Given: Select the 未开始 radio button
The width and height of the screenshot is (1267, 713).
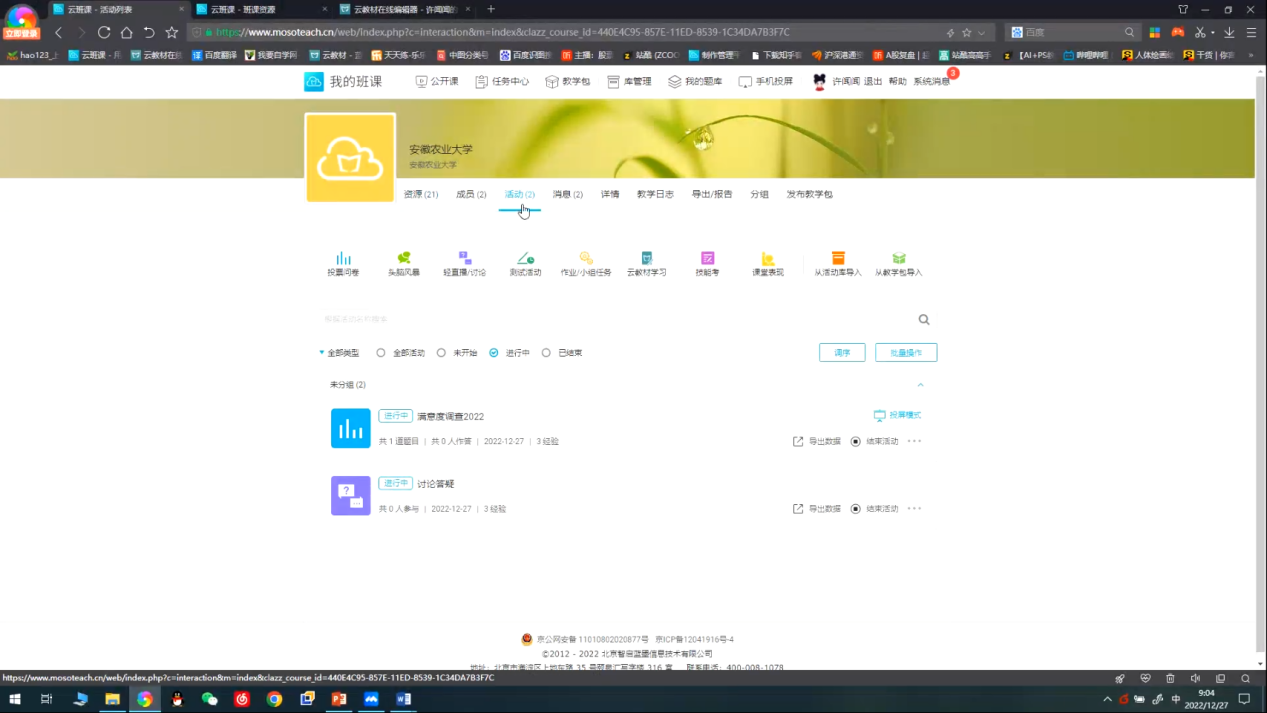Looking at the screenshot, I should (441, 353).
